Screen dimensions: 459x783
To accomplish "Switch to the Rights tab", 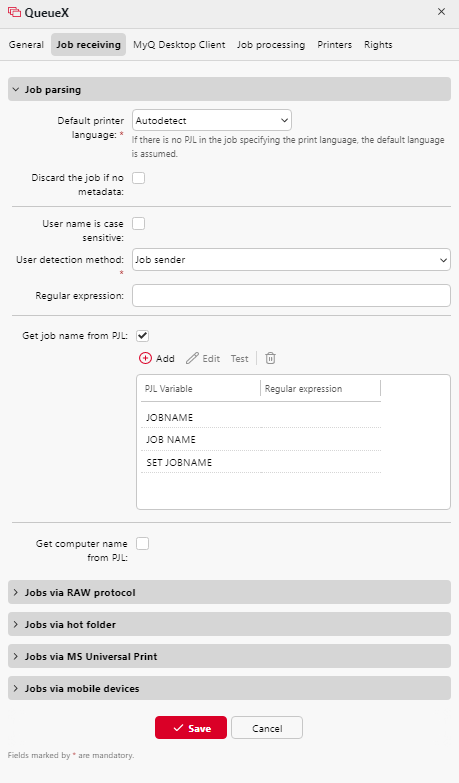I will (378, 44).
